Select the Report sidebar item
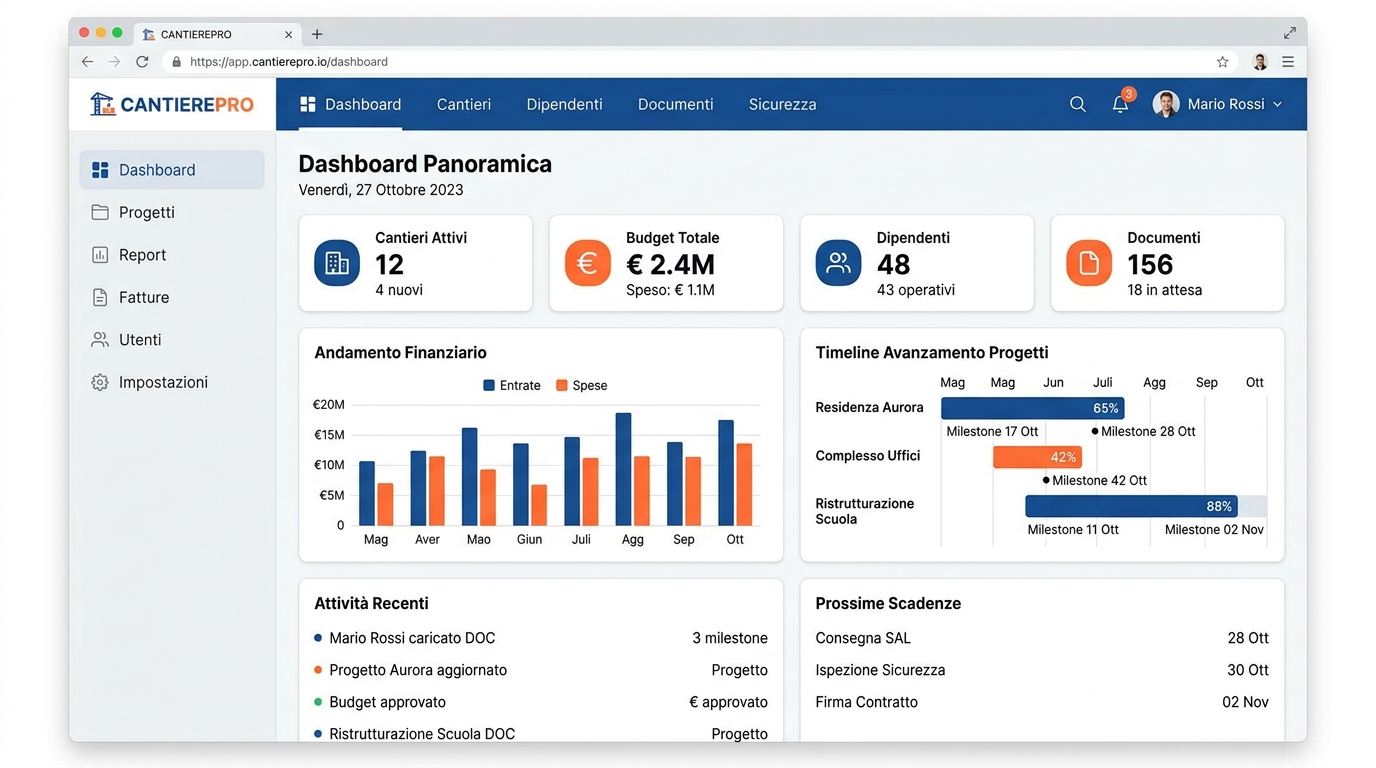This screenshot has height=768, width=1376. pyautogui.click(x=140, y=254)
